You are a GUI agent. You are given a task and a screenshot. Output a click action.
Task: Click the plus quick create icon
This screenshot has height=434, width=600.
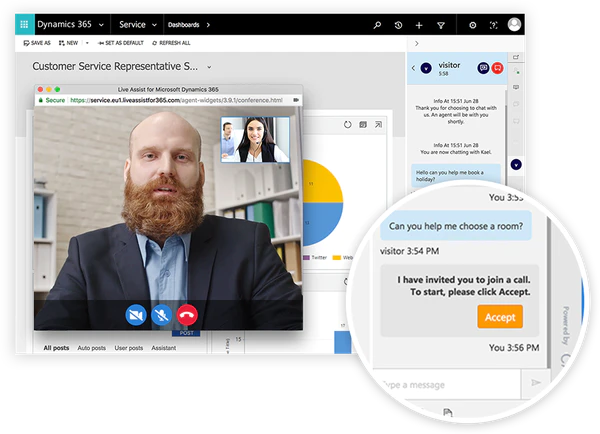[x=419, y=25]
